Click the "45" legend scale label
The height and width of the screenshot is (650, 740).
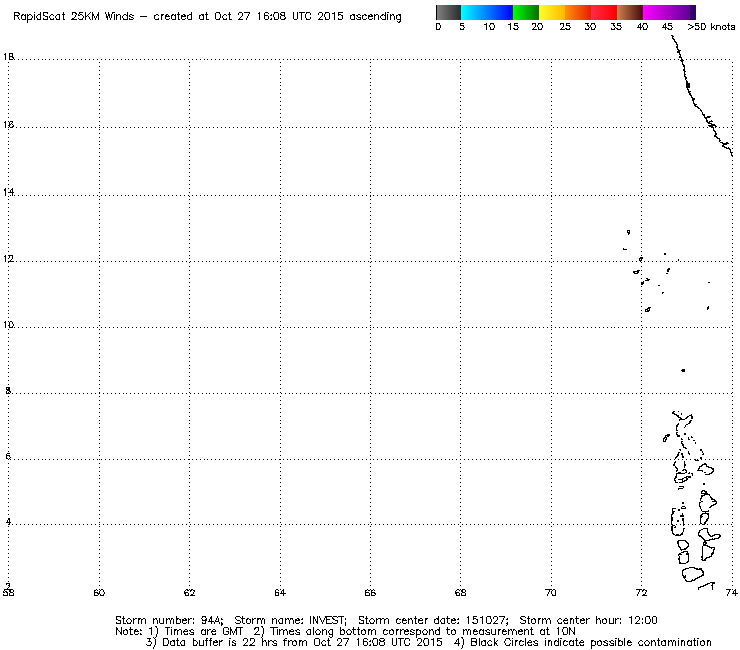coord(667,27)
